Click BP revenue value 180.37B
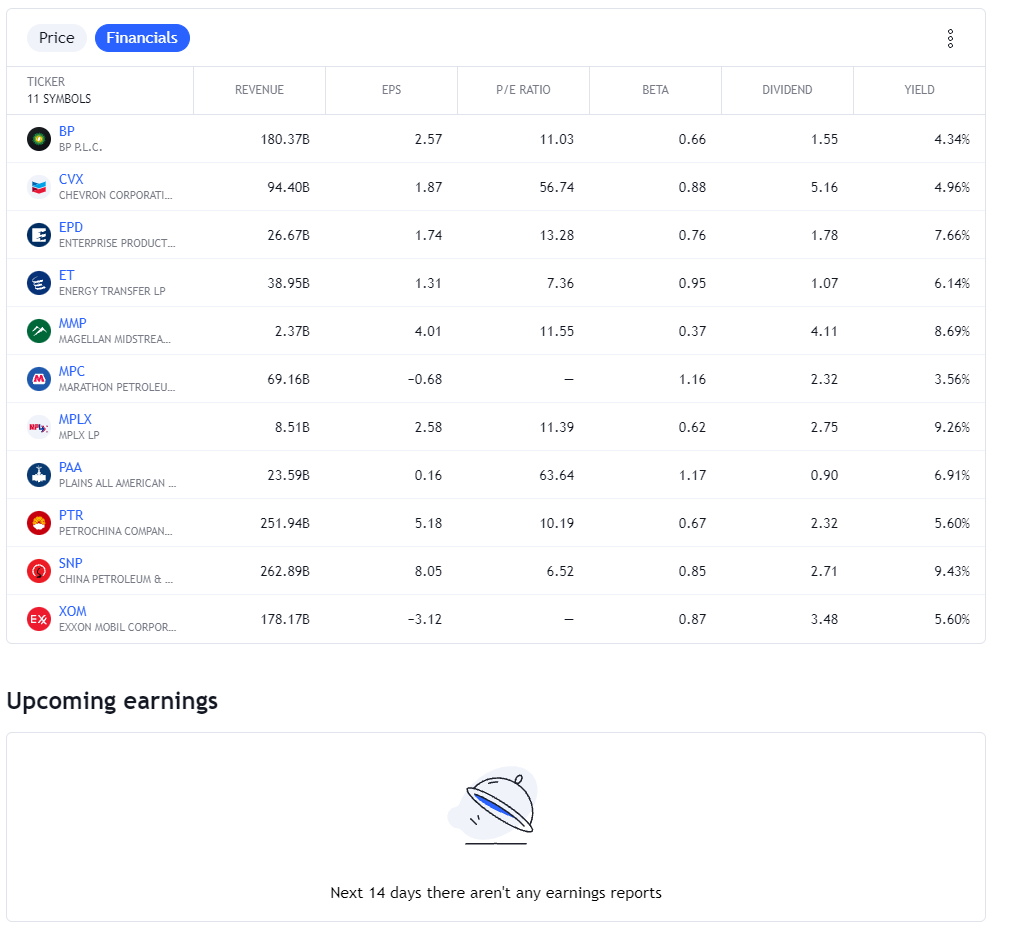The image size is (1023, 928). point(285,139)
